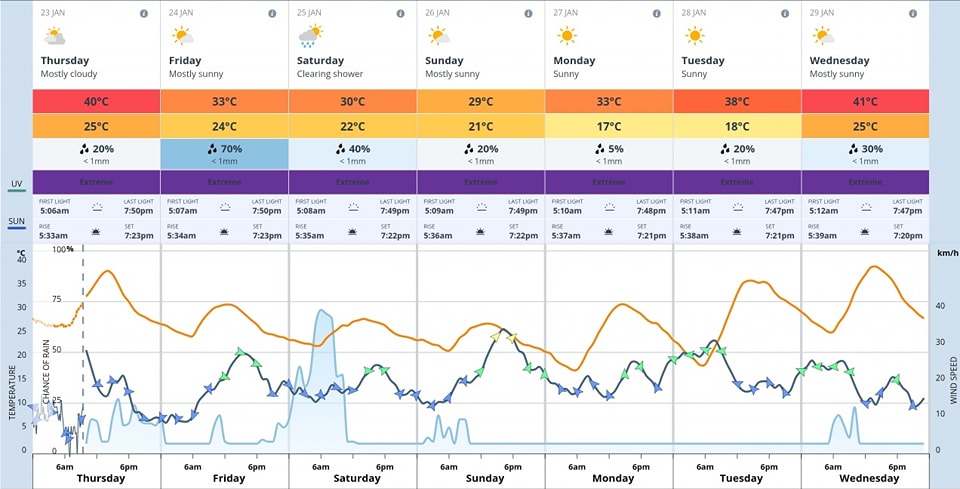Open the info icon for 24 Jan

pyautogui.click(x=272, y=13)
